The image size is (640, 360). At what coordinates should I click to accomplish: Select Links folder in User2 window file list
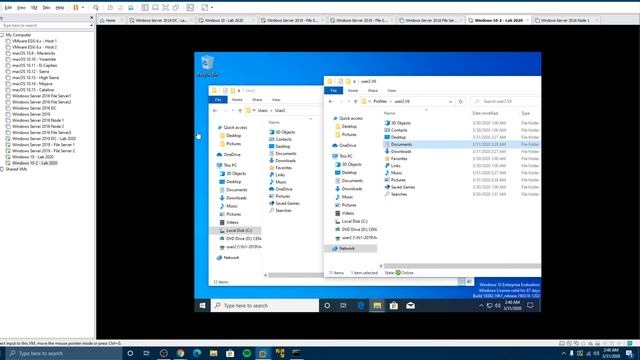click(277, 175)
